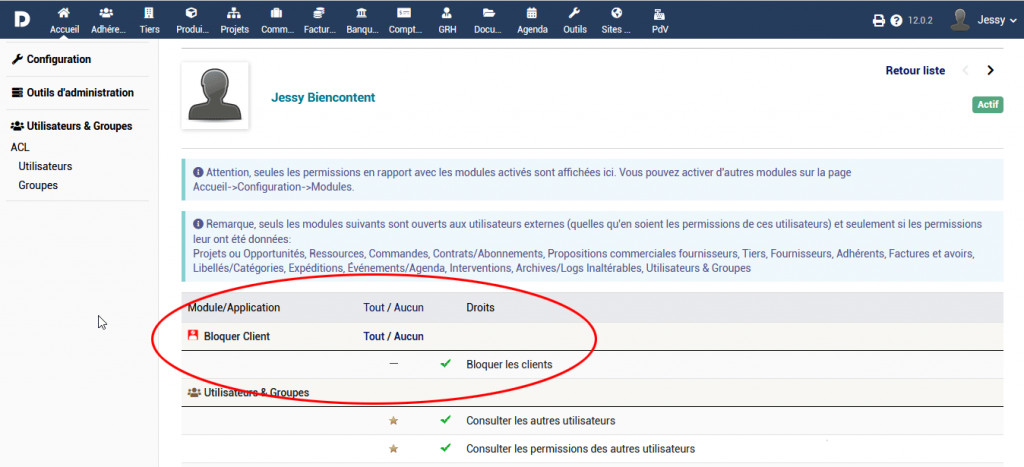The image size is (1024, 467).
Task: Click Tout in the Bloquer Client row
Action: 374,336
